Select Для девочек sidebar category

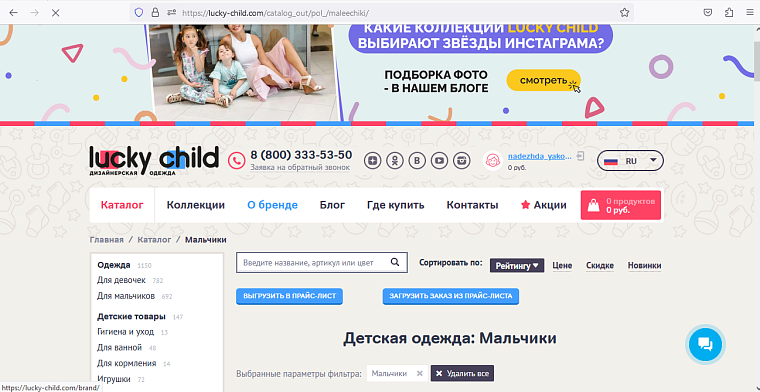point(121,280)
